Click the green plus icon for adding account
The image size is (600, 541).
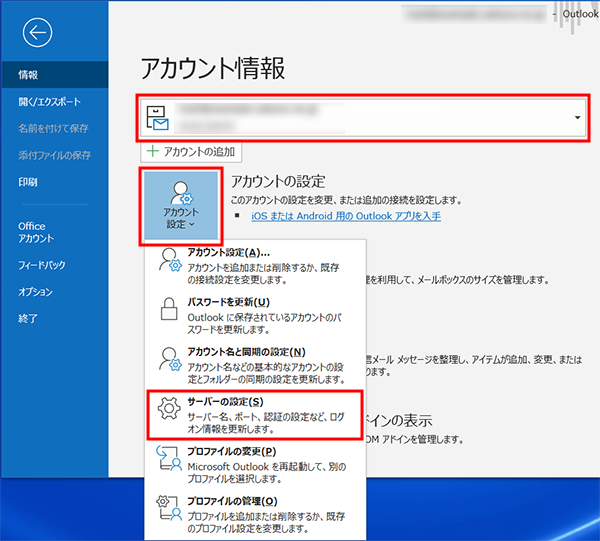point(152,151)
